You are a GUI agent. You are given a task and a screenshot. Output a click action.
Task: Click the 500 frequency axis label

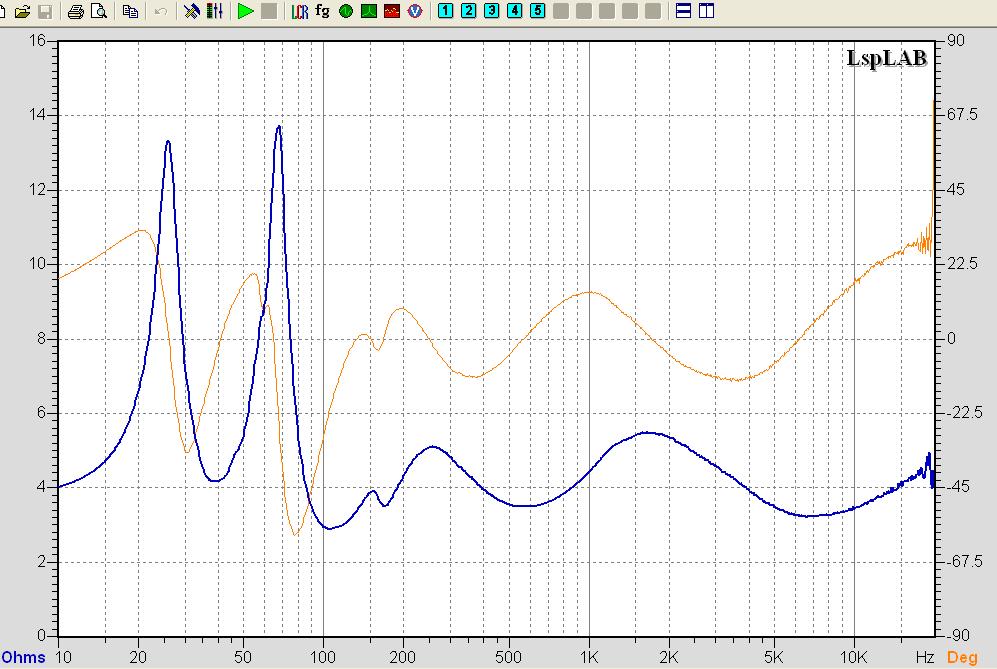coord(509,657)
